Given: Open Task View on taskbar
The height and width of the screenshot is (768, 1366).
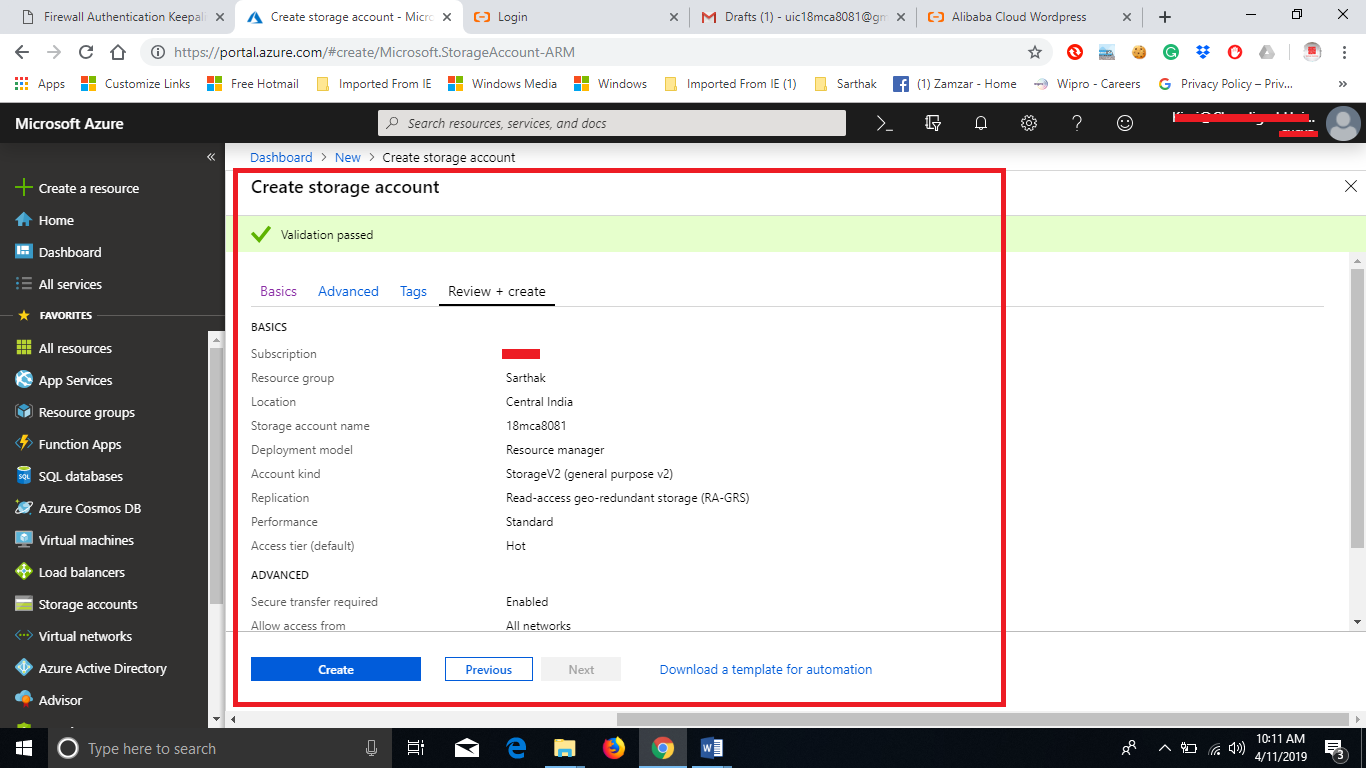Looking at the screenshot, I should (x=417, y=748).
